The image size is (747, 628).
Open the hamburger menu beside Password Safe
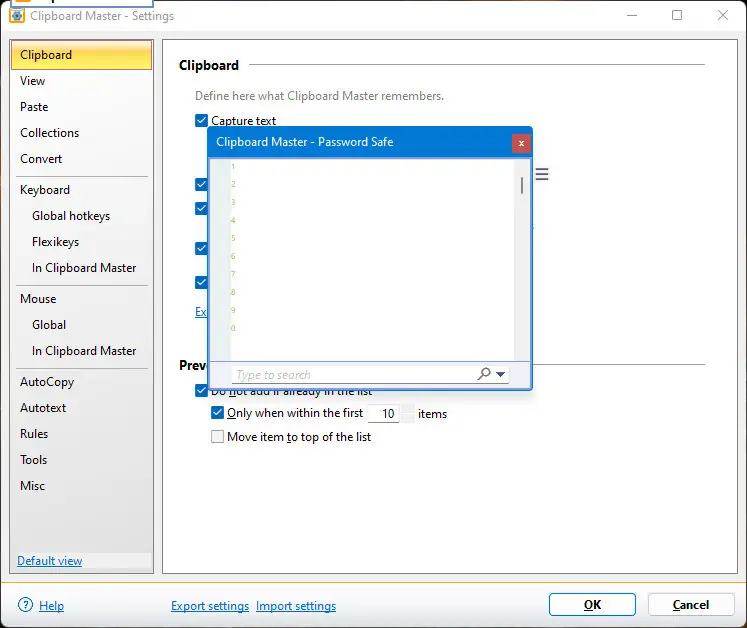pyautogui.click(x=542, y=174)
